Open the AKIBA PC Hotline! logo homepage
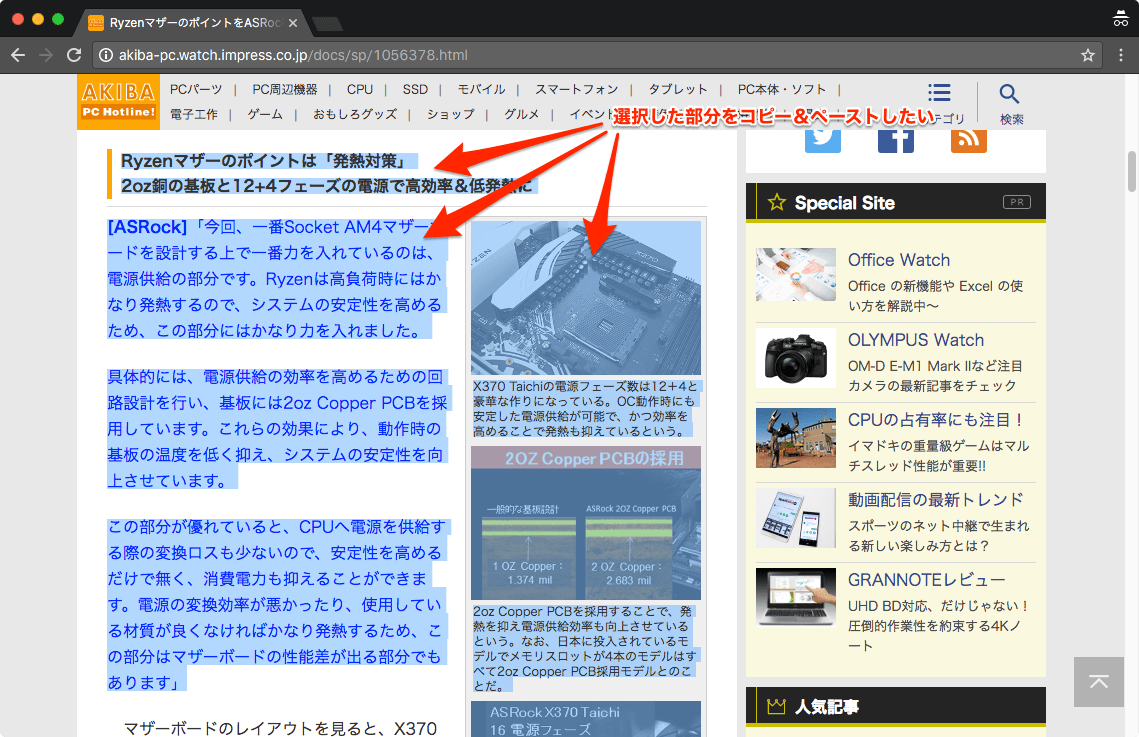This screenshot has height=737, width=1139. (x=118, y=102)
